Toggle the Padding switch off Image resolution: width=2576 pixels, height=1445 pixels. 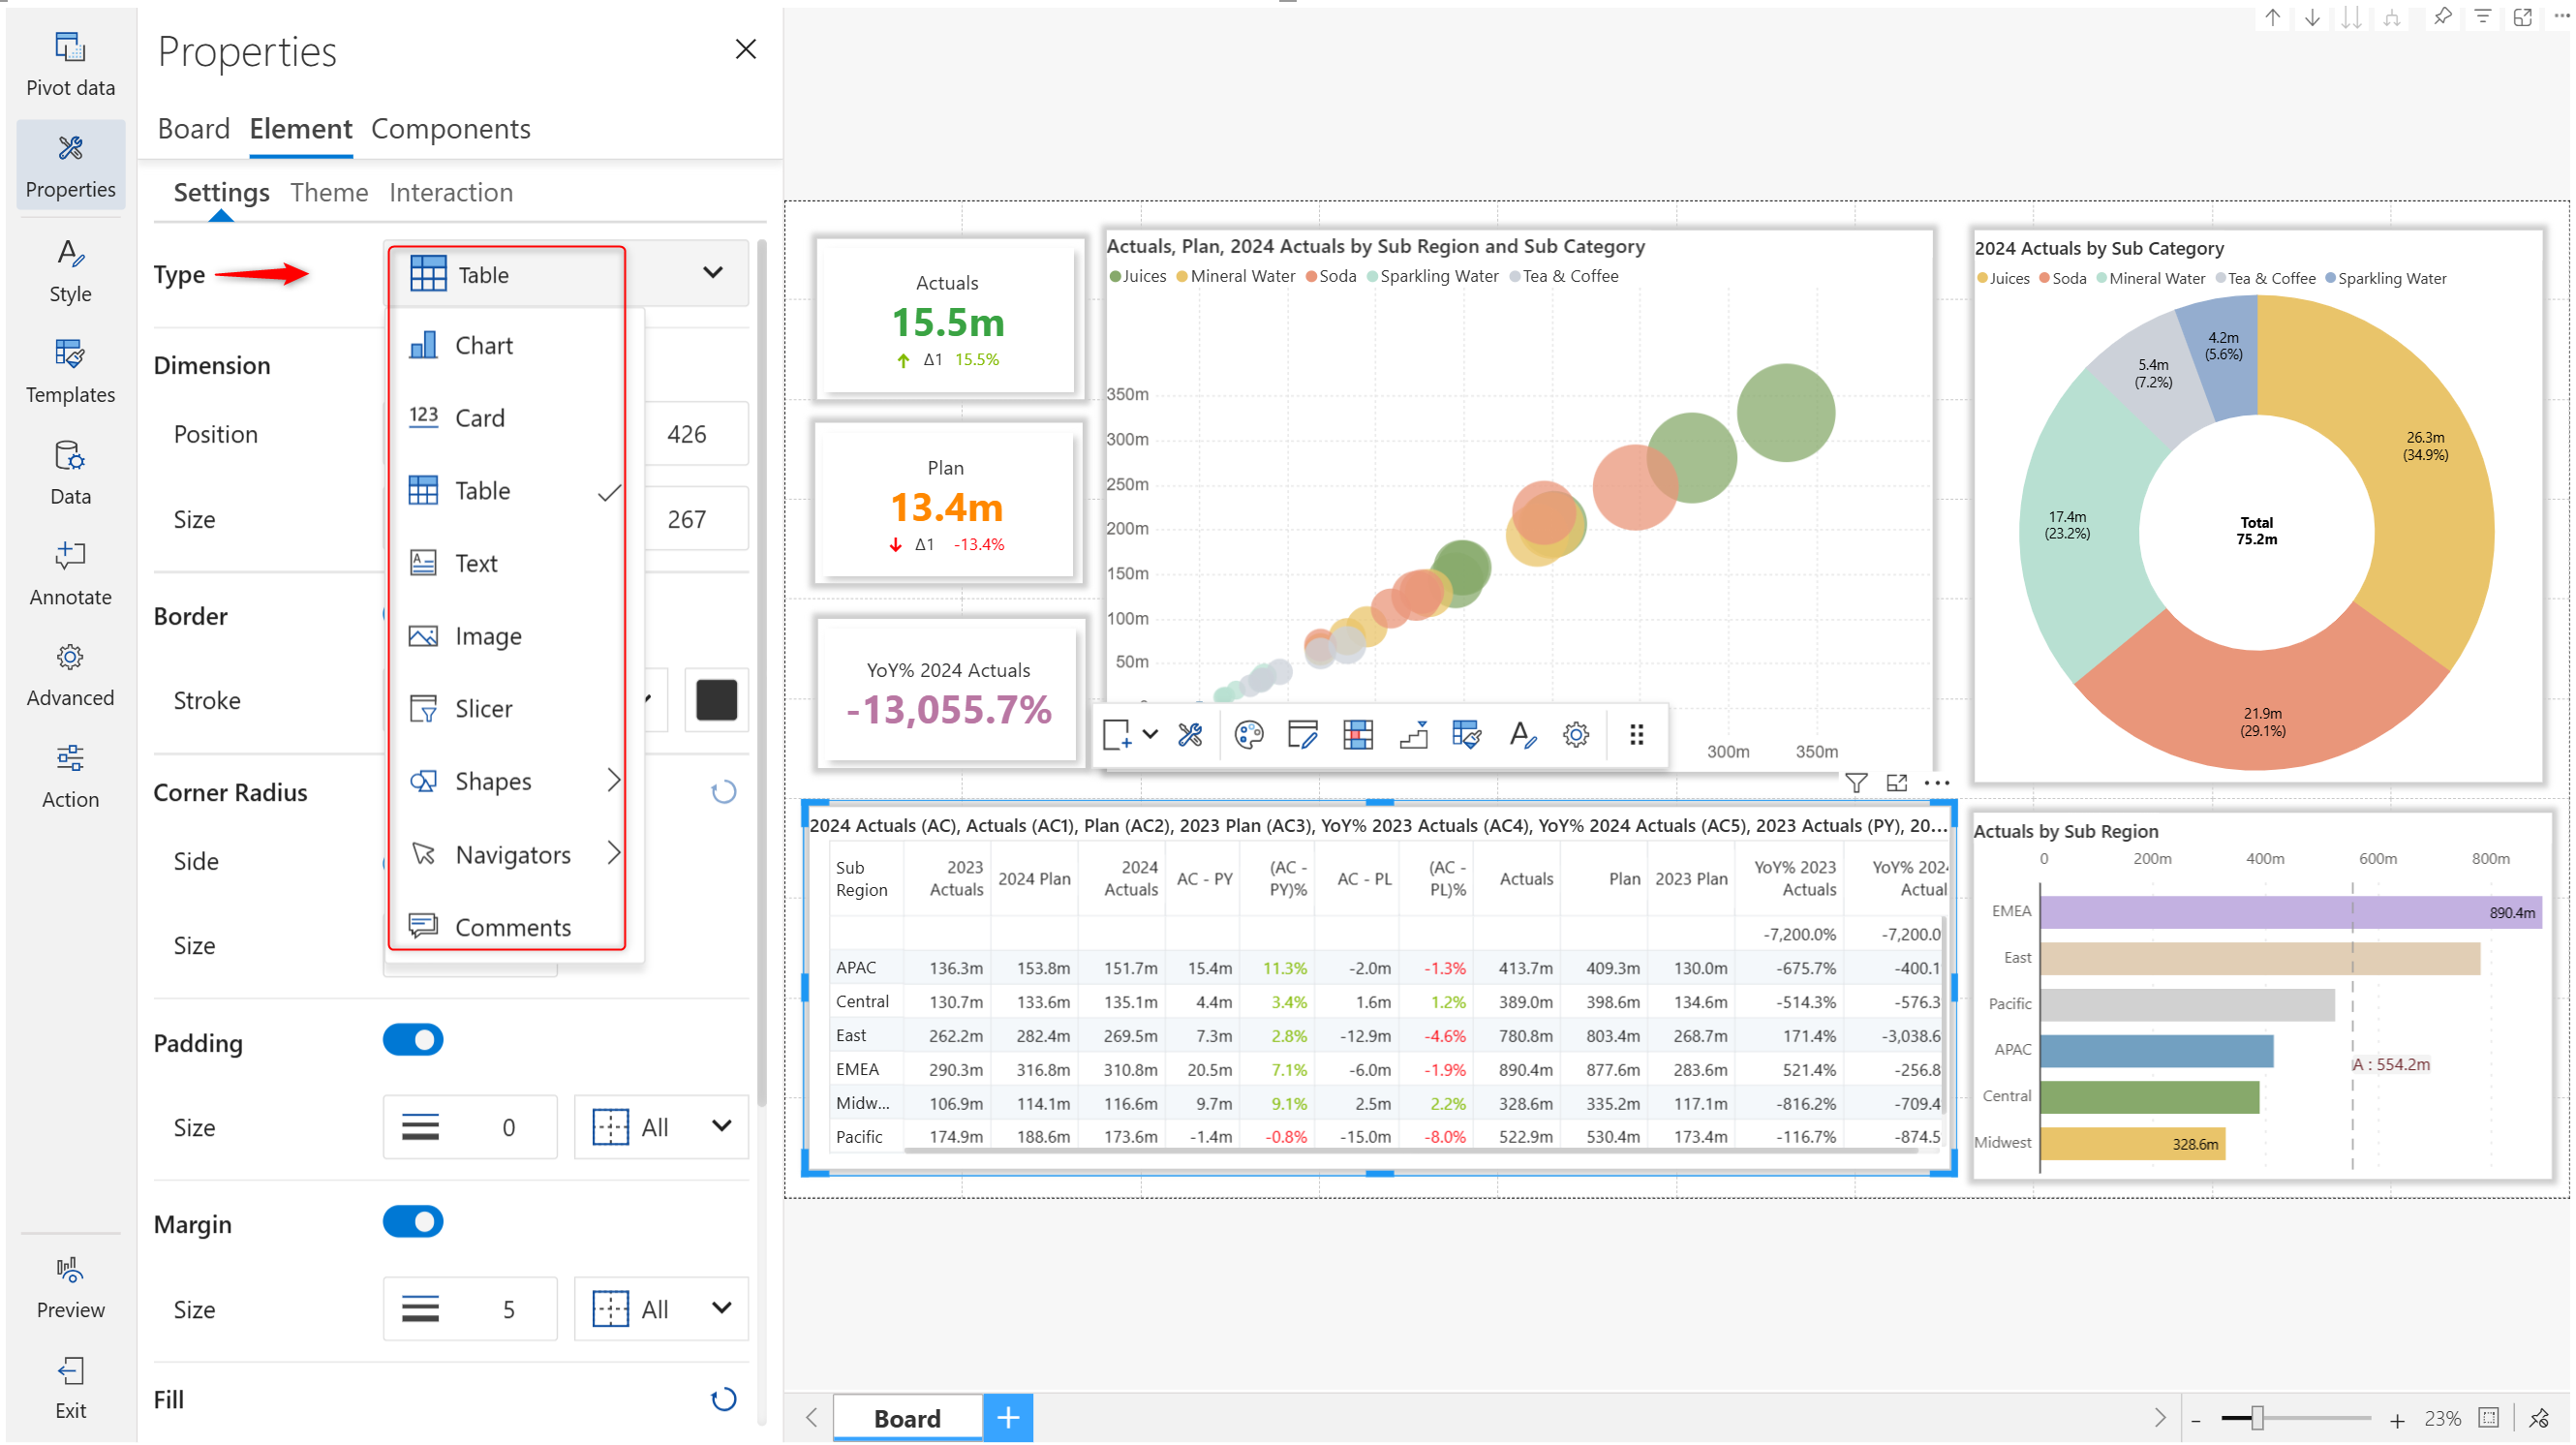pos(413,1040)
